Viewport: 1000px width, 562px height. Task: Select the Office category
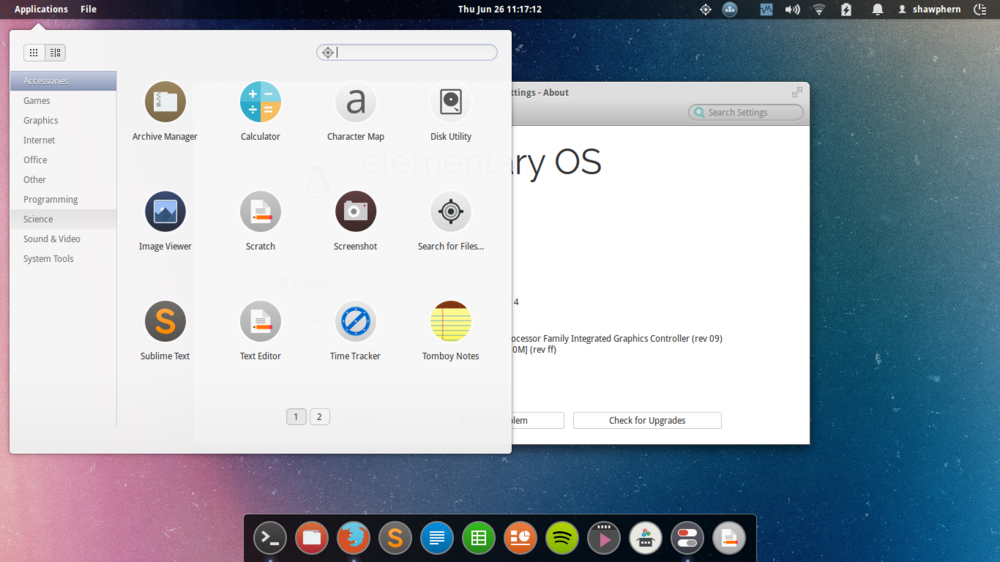pyautogui.click(x=63, y=159)
